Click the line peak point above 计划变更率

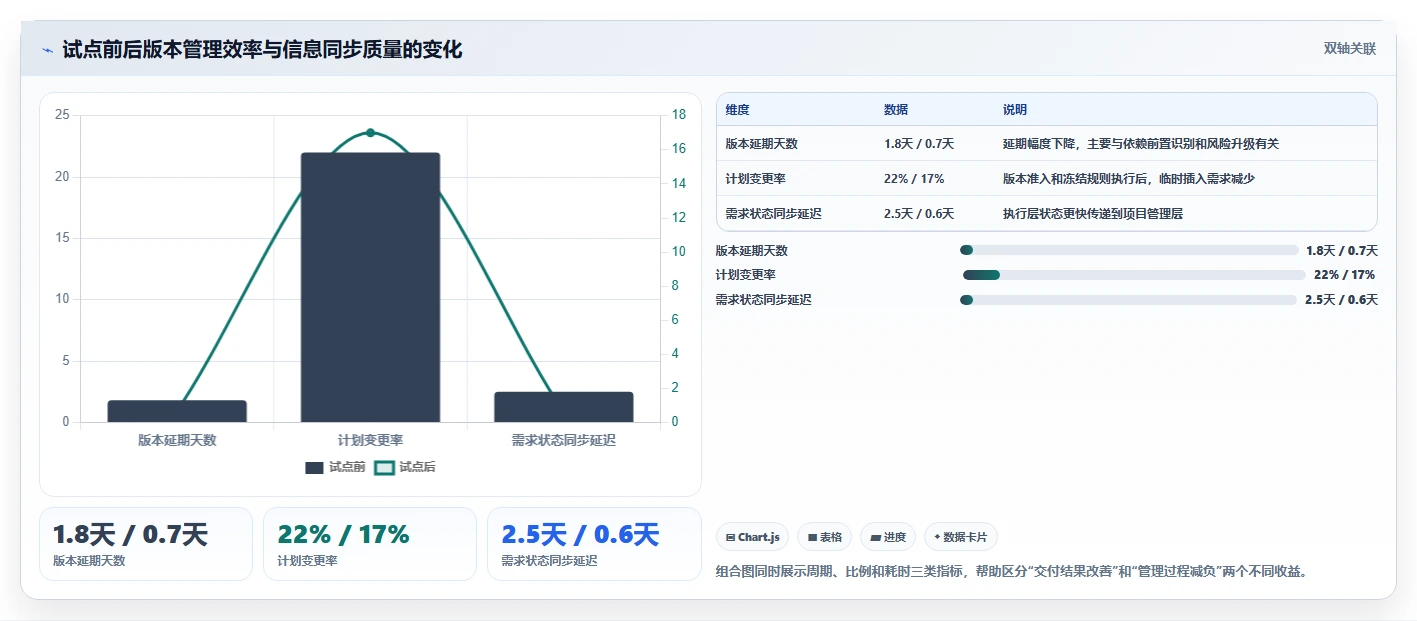(370, 132)
